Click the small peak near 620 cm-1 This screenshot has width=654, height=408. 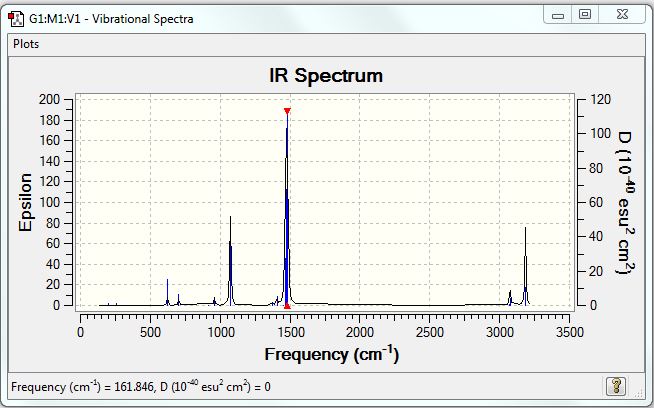[x=167, y=292]
